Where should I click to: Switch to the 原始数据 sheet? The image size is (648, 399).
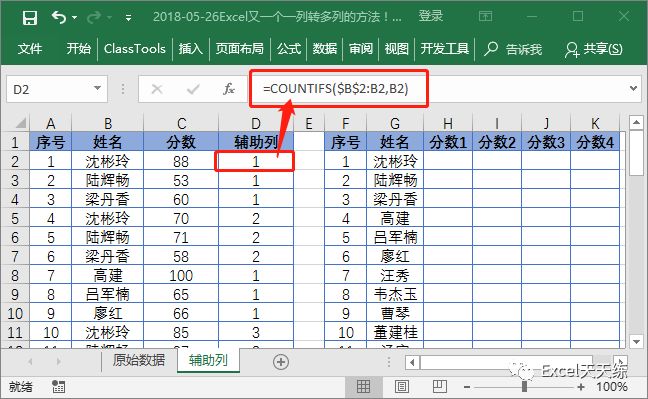[139, 360]
